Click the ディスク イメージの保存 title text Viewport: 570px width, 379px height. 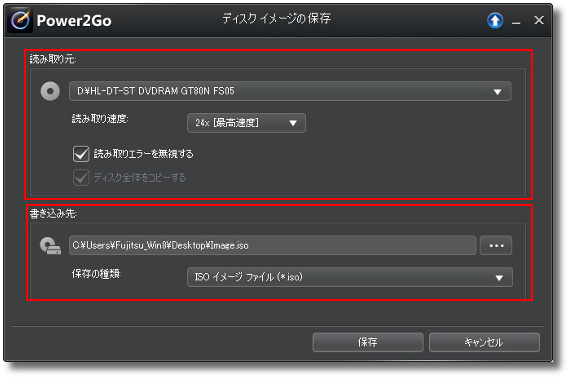pyautogui.click(x=277, y=19)
